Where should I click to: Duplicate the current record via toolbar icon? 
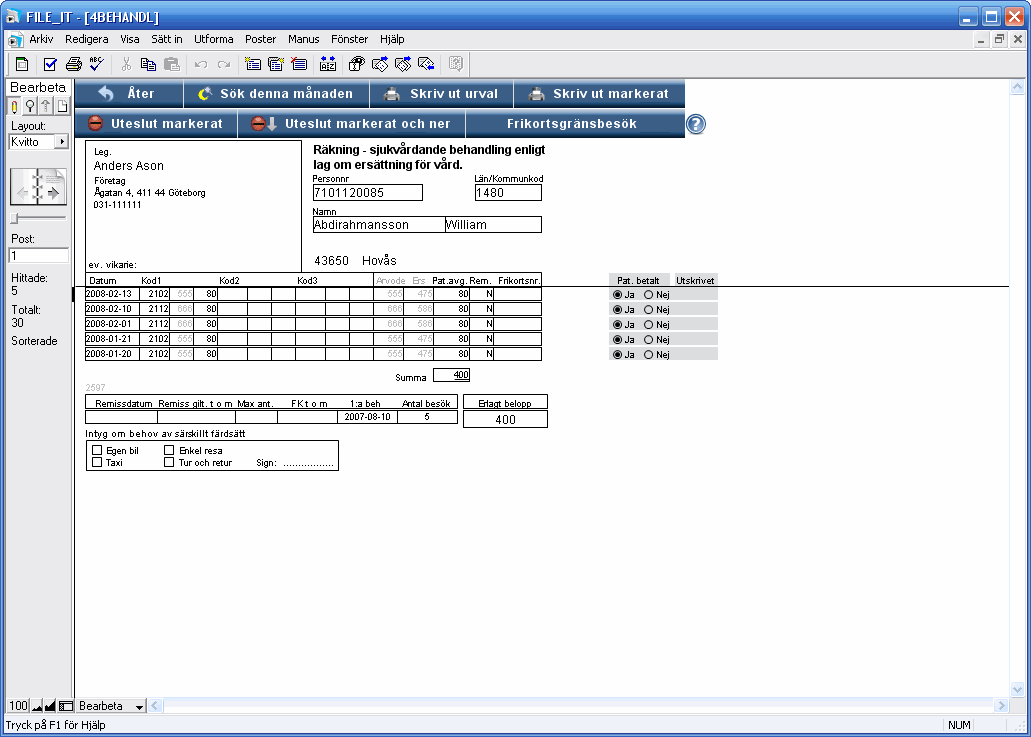276,64
